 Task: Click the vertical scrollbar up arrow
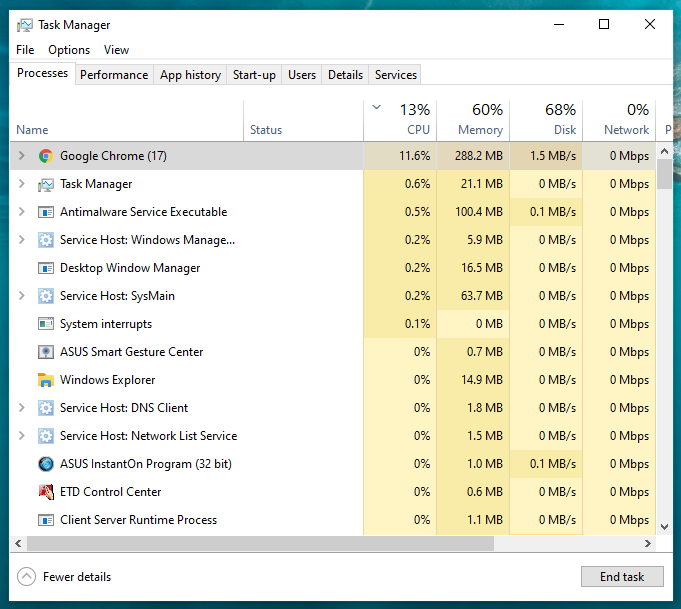click(664, 151)
